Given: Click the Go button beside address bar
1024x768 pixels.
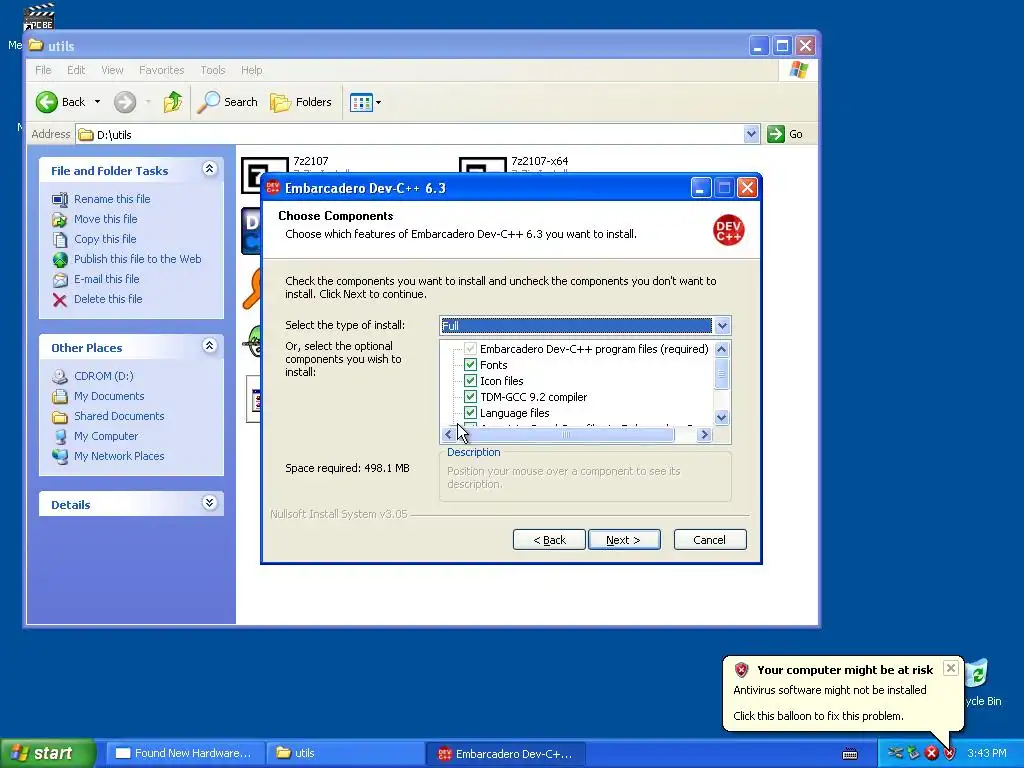Looking at the screenshot, I should tap(786, 134).
